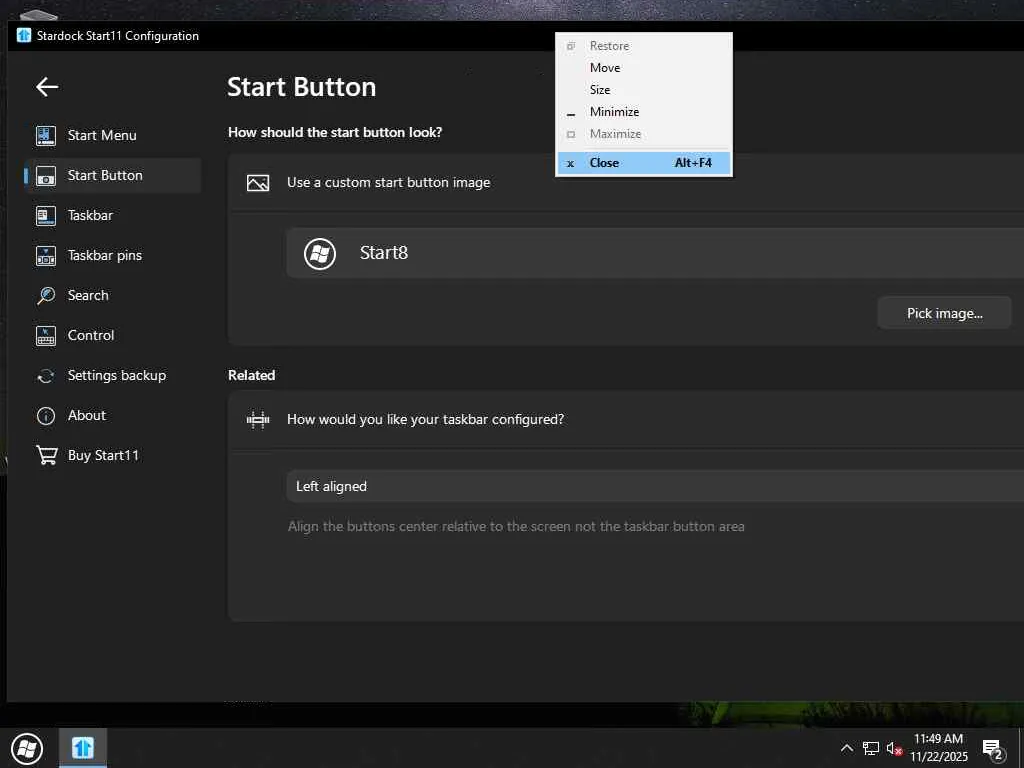Open Taskbar pins settings
Viewport: 1024px width, 768px height.
pyautogui.click(x=112, y=255)
